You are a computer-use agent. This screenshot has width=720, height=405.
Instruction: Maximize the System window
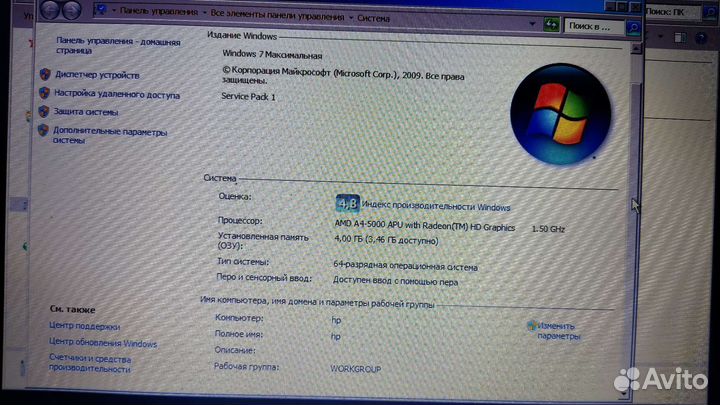click(x=622, y=6)
